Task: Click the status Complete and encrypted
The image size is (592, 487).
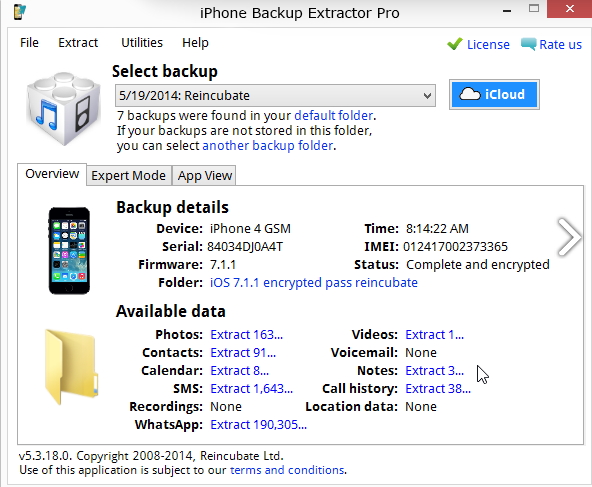Action: point(478,265)
